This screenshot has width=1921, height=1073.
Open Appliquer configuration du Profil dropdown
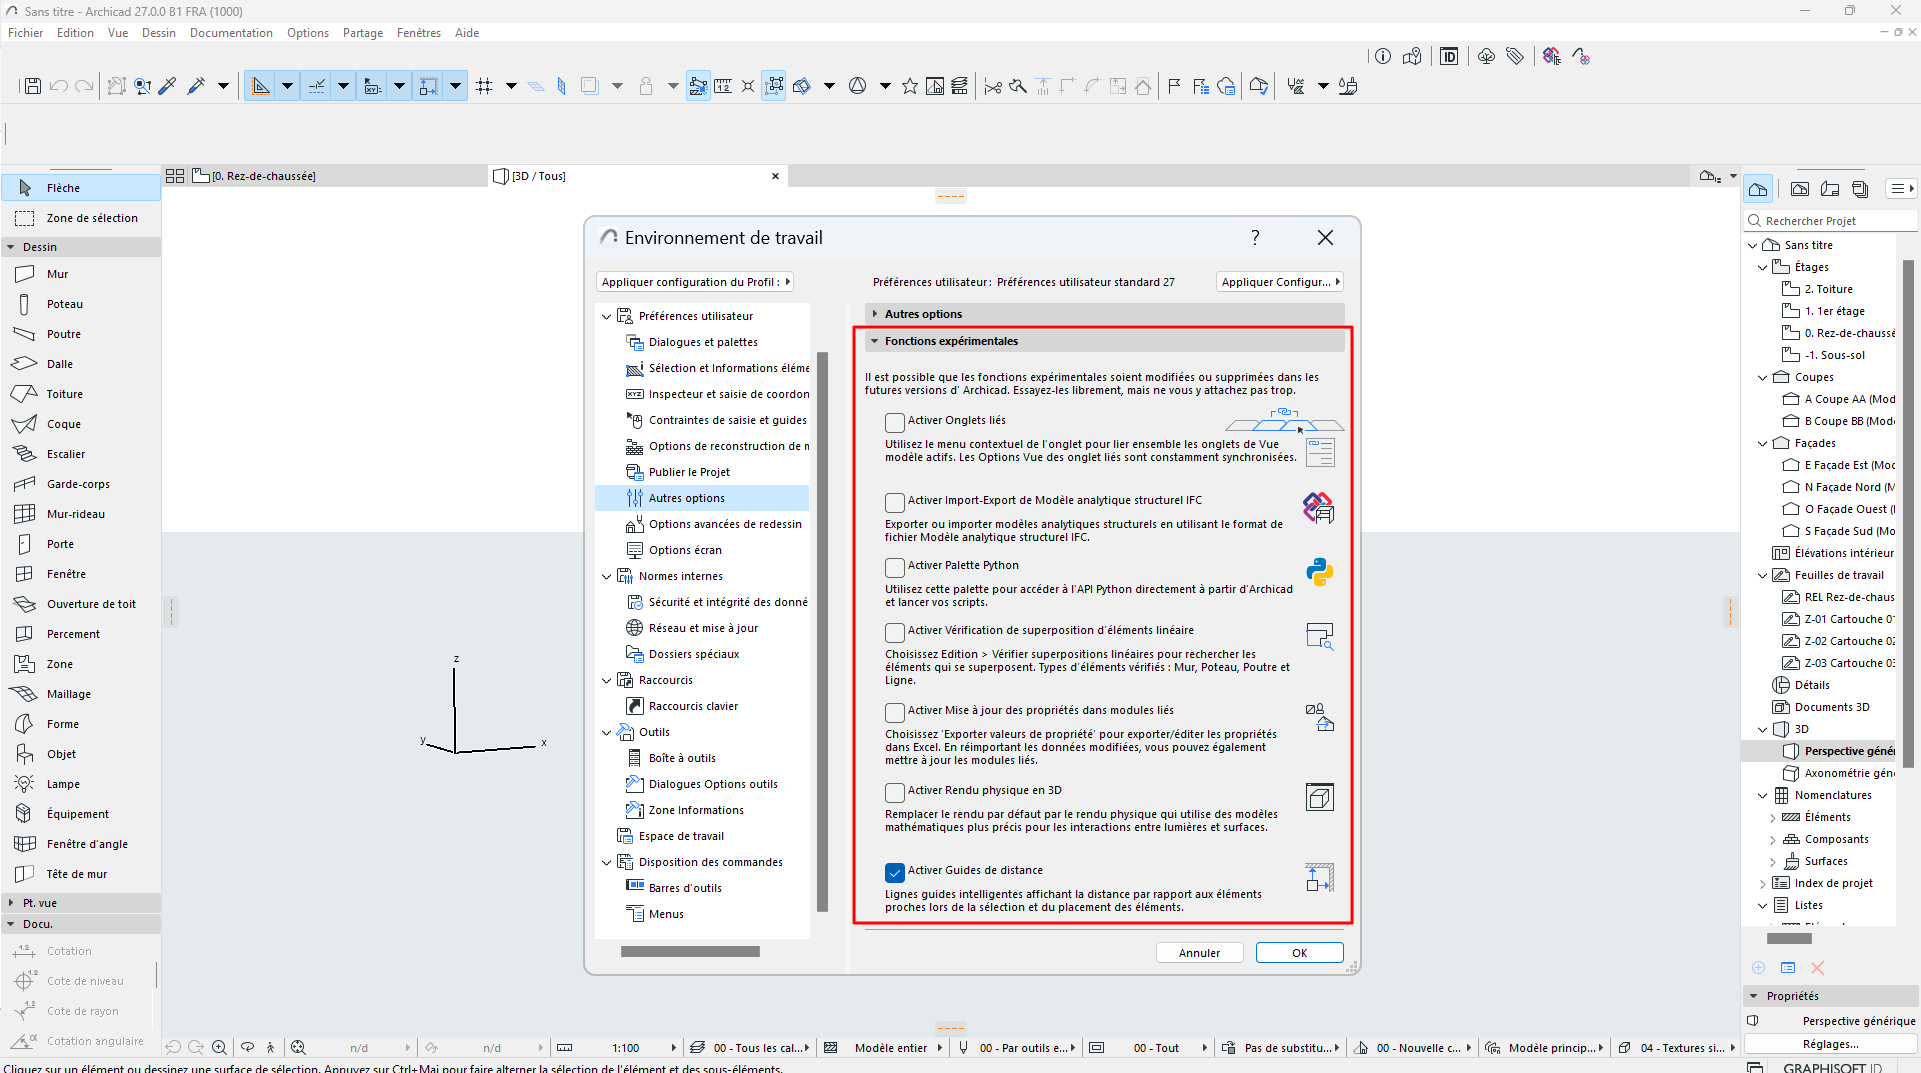[x=695, y=282]
